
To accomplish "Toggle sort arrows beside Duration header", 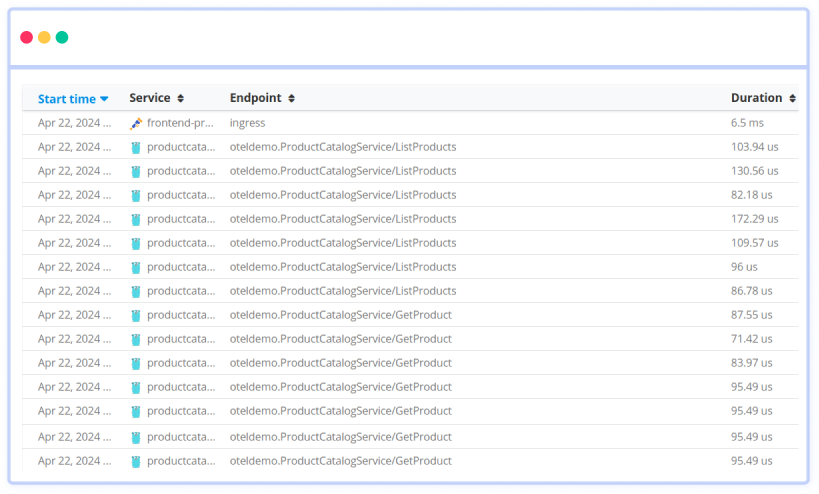I will click(792, 98).
